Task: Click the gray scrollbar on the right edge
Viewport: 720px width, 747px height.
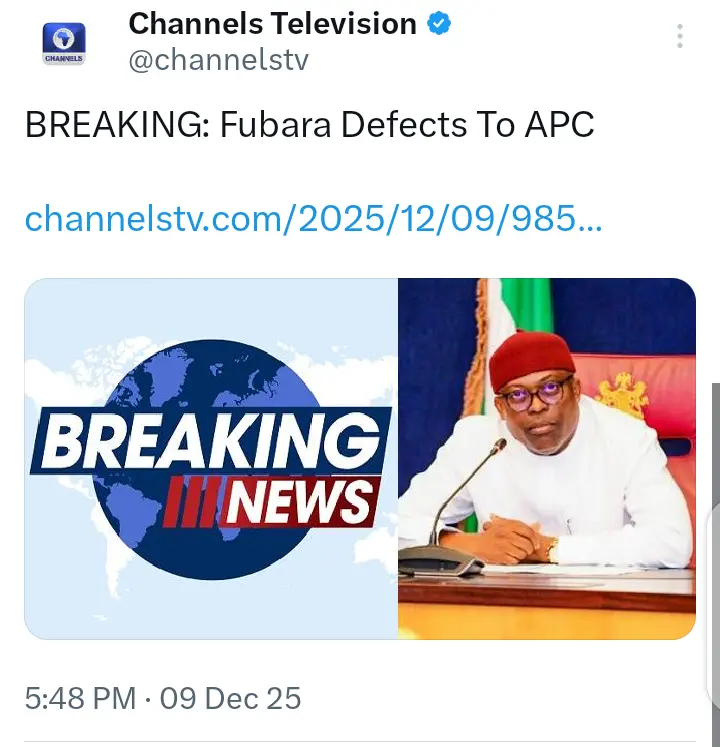Action: click(x=714, y=560)
